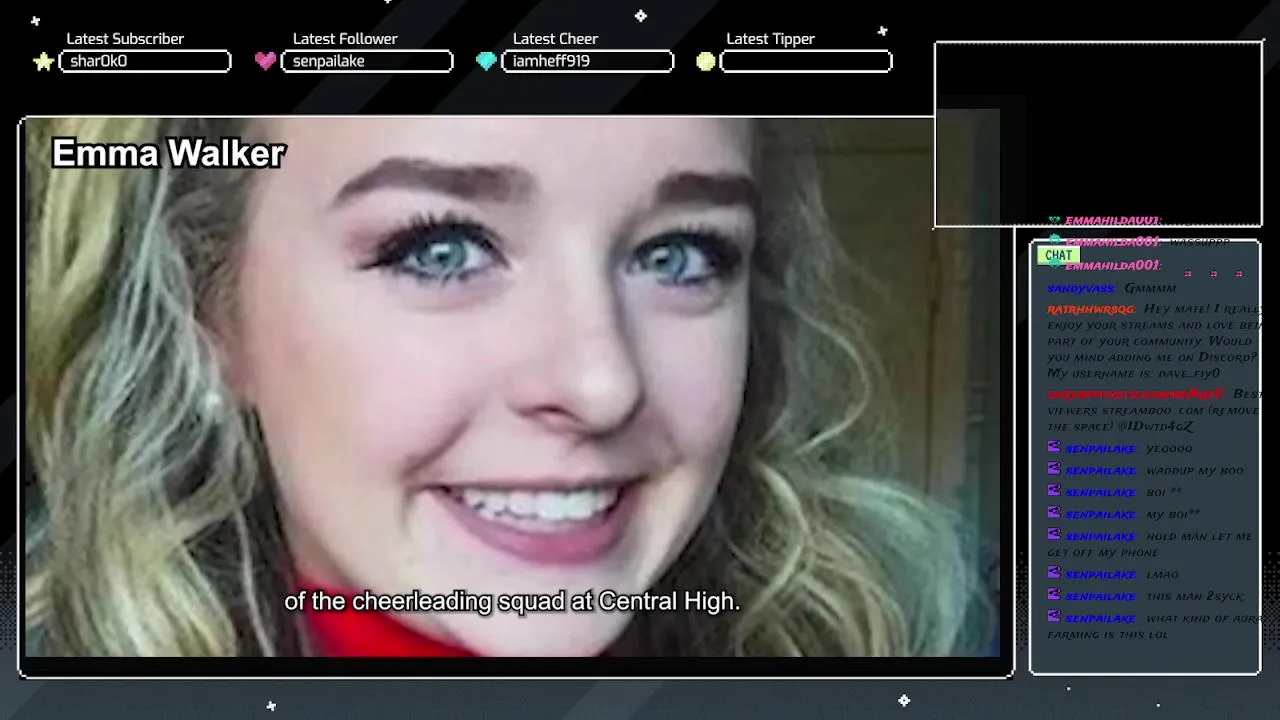
Task: Click badge beside senpailake's "my boi**" message
Action: (x=1054, y=513)
